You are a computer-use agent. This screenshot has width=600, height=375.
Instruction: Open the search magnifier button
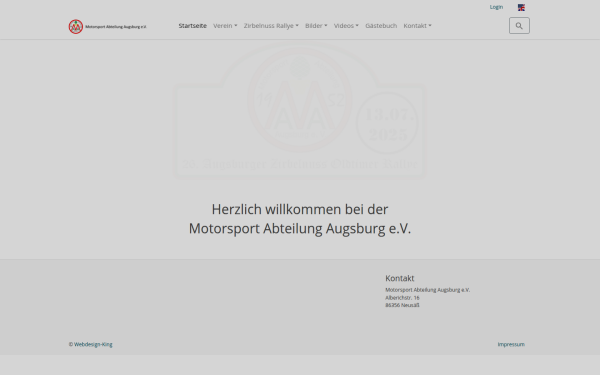[519, 26]
